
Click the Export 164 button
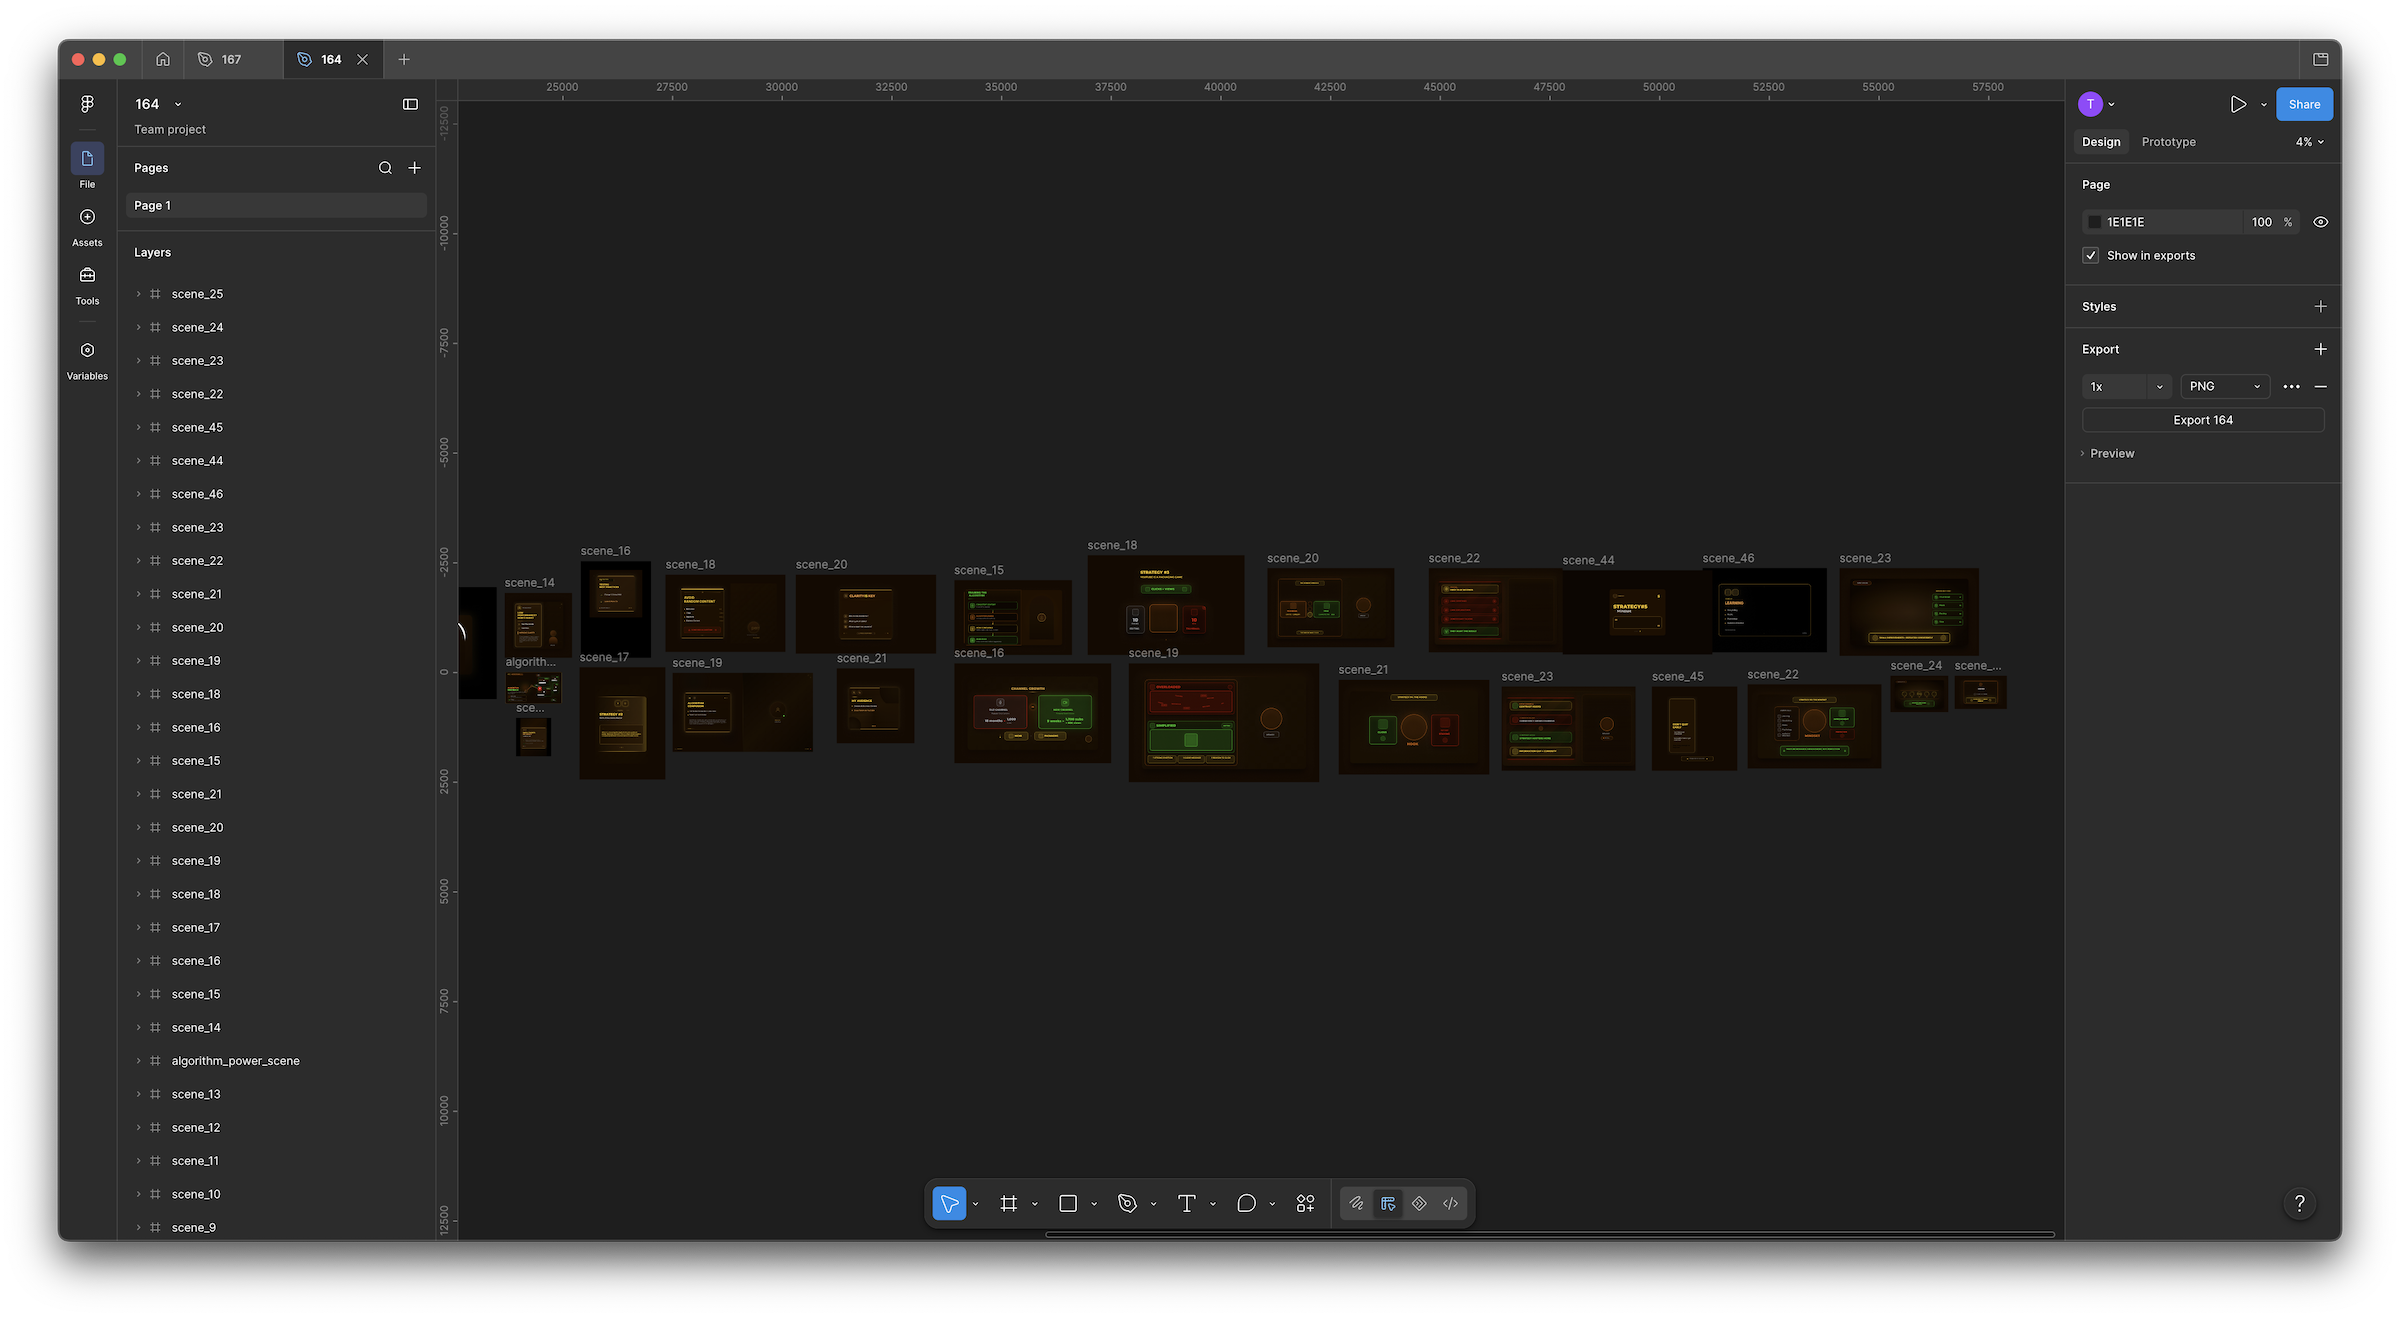pos(2202,420)
